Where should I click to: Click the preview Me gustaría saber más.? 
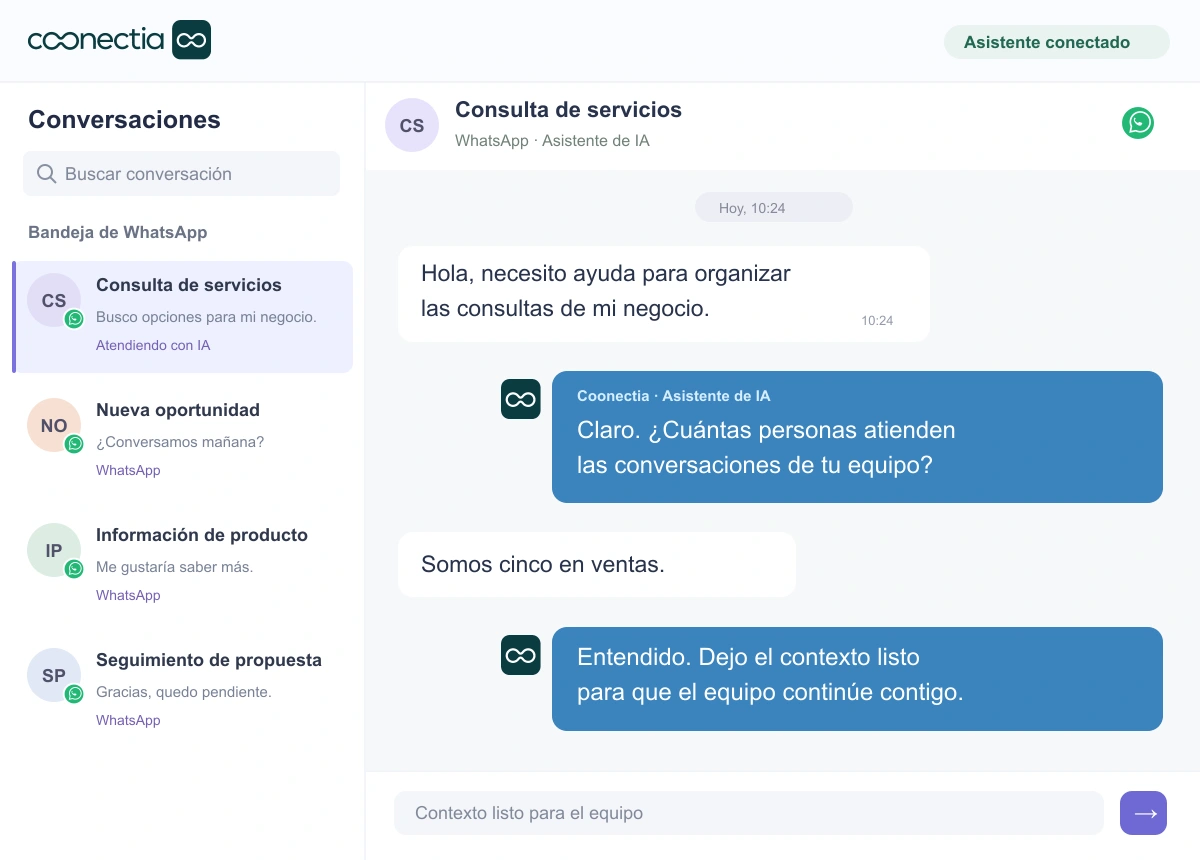pyautogui.click(x=175, y=567)
